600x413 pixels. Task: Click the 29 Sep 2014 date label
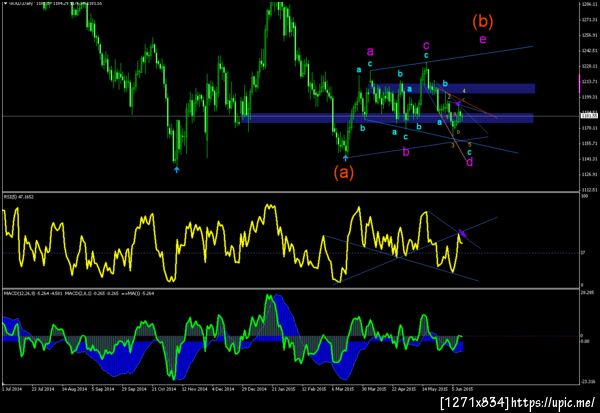point(134,389)
